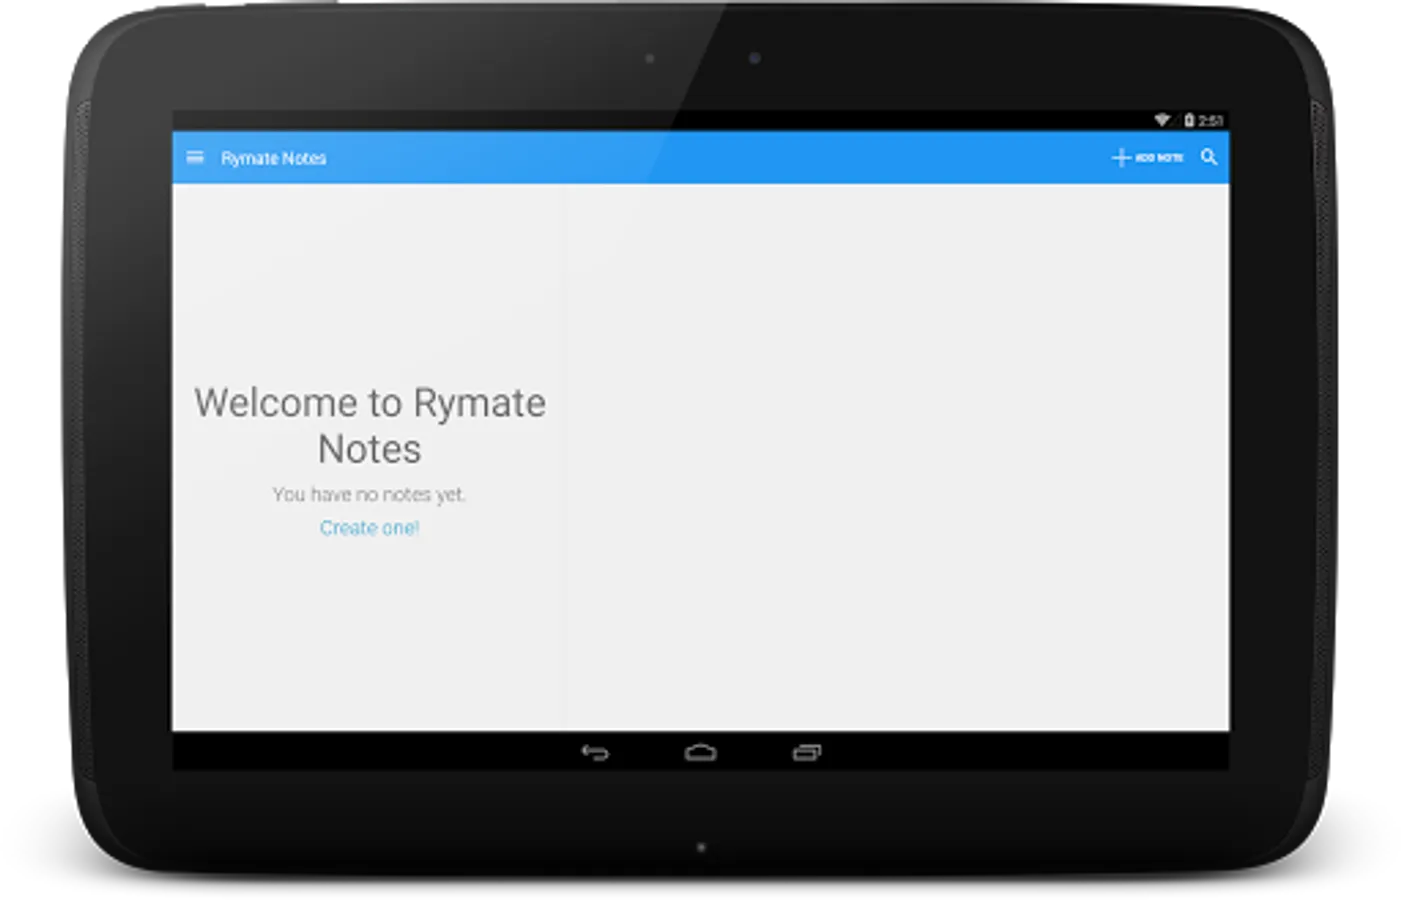
Task: Tap the Wi-Fi status icon
Action: pos(1162,120)
